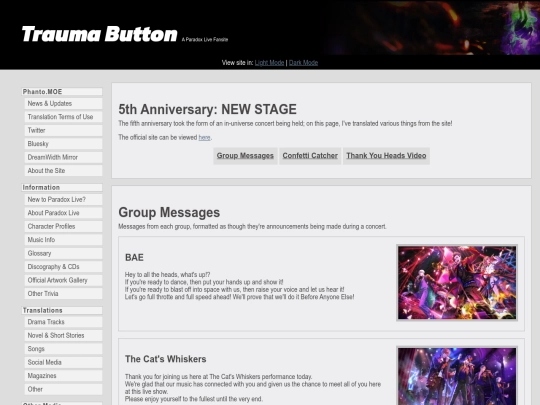This screenshot has width=540, height=405.
Task: Open Drama Tracks translations
Action: coord(63,322)
